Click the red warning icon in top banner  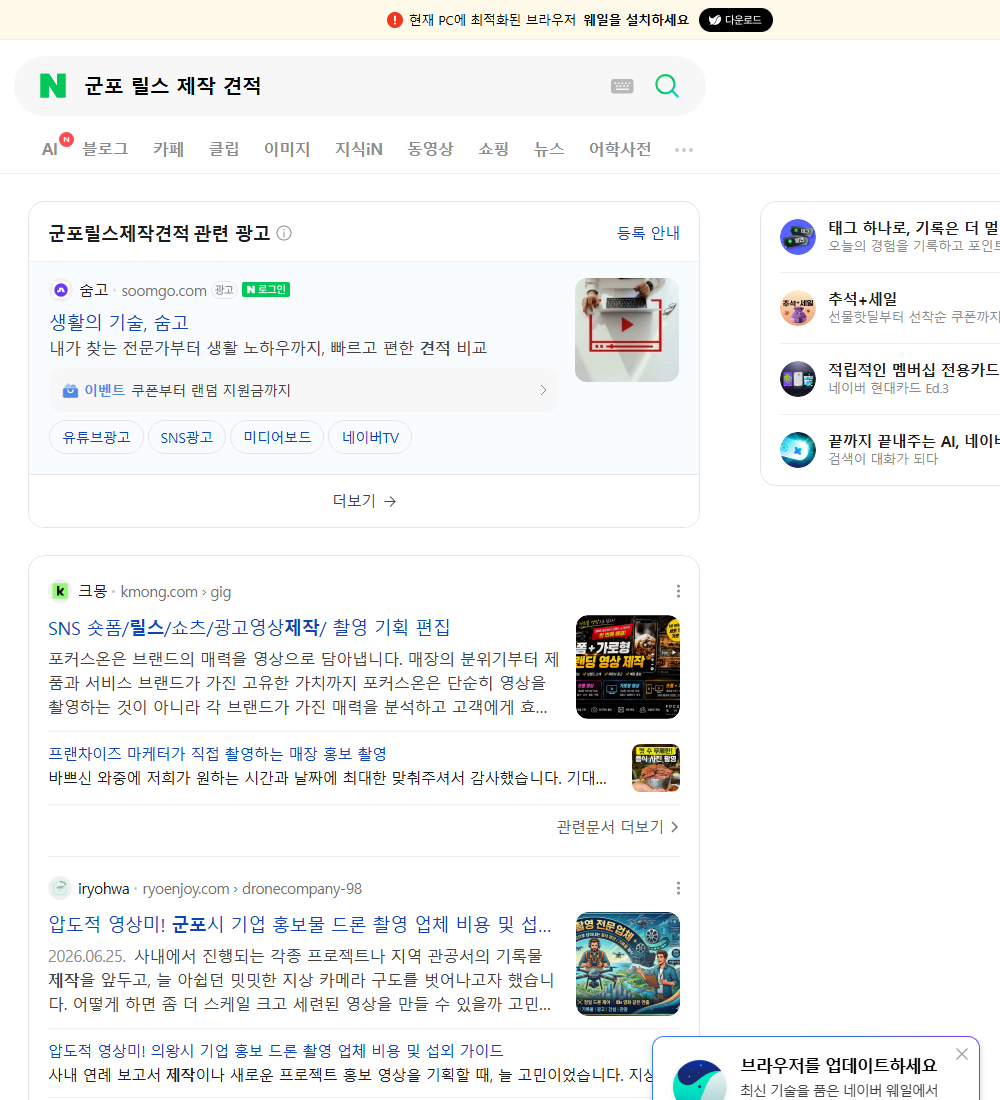coord(395,20)
